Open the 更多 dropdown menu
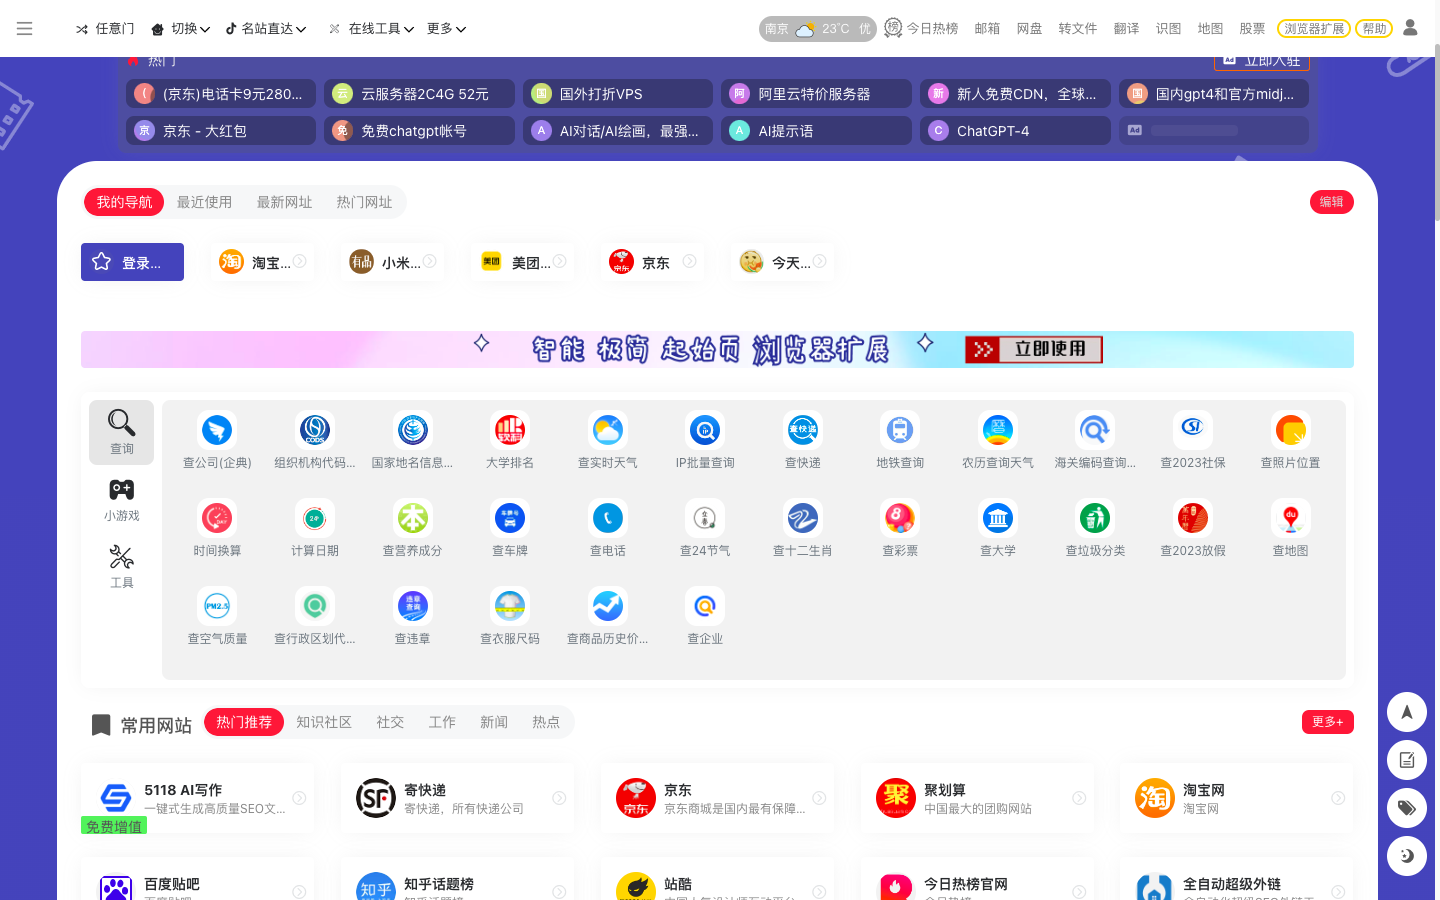Viewport: 1440px width, 900px height. (447, 28)
